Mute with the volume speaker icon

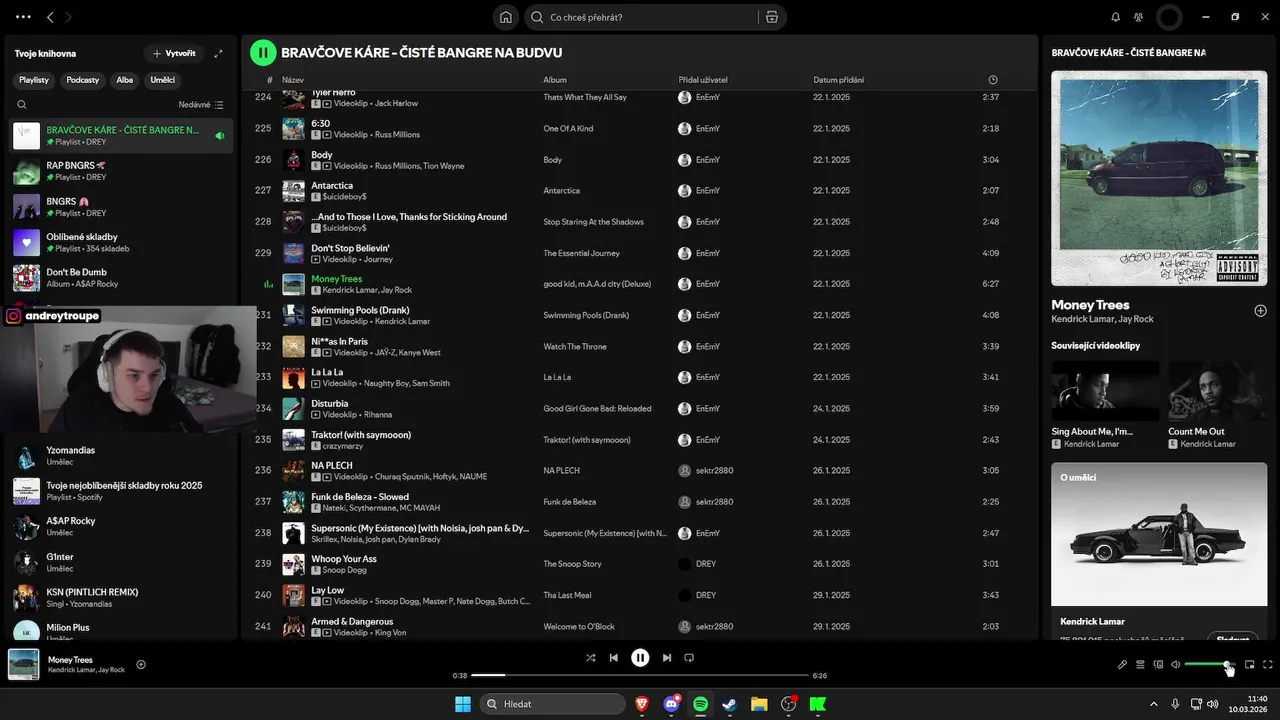[x=1176, y=664]
